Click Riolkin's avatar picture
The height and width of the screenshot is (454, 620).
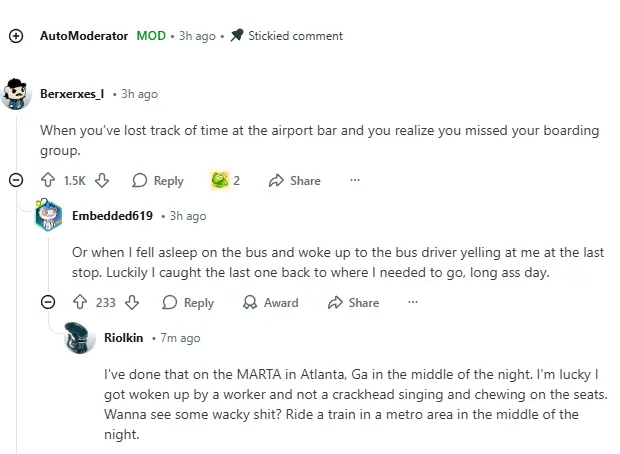[x=80, y=339]
